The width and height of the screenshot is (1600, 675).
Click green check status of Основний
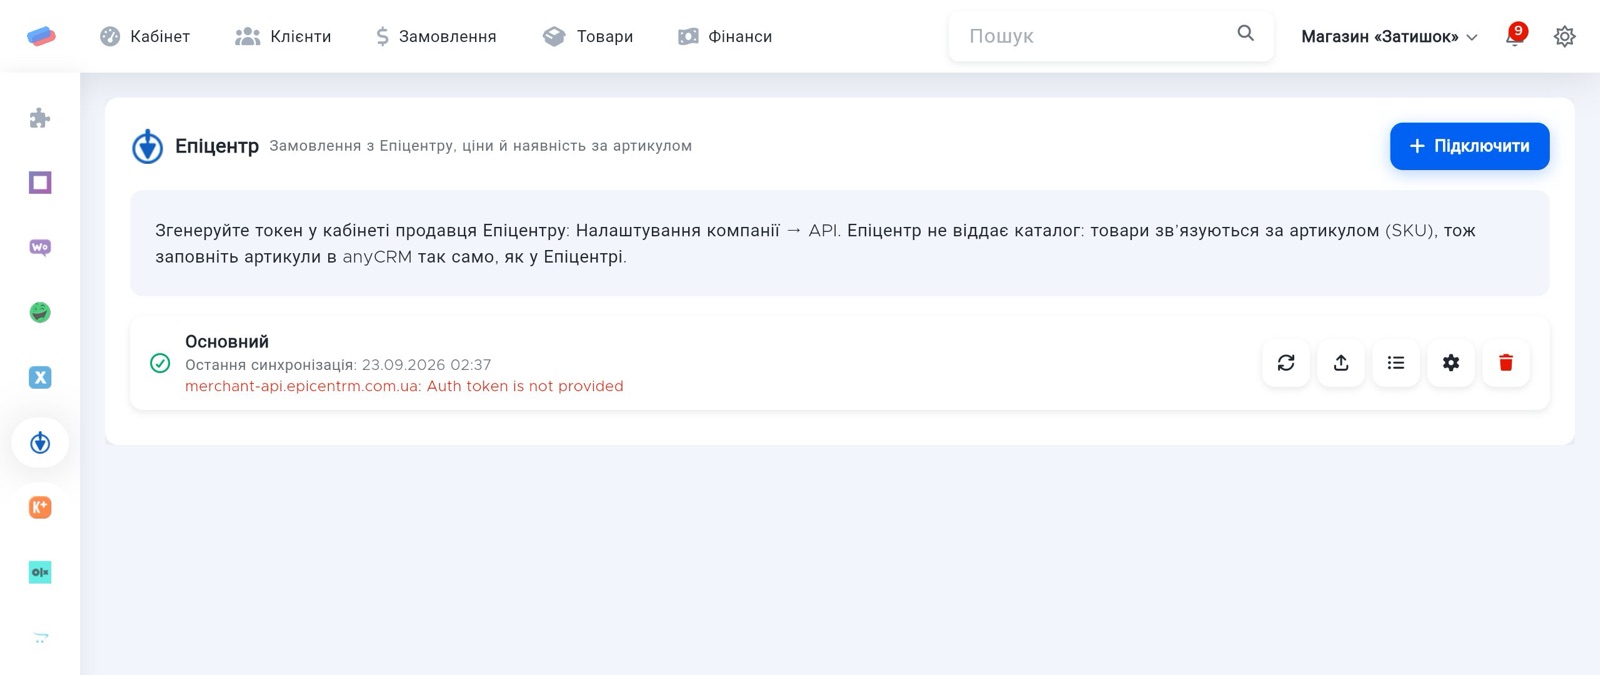coord(160,363)
